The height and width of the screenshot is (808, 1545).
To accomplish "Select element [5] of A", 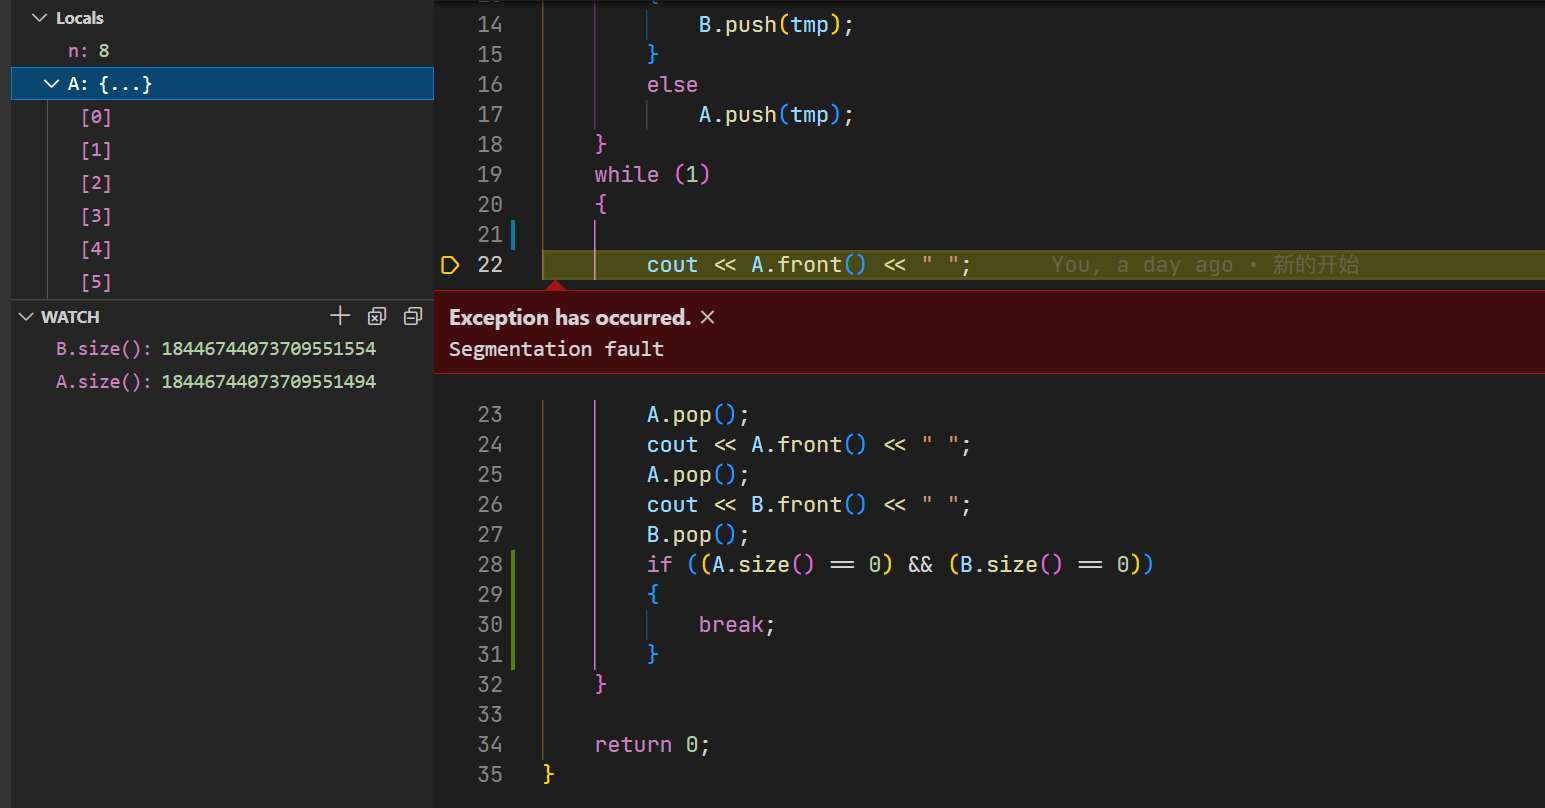I will [x=222, y=282].
